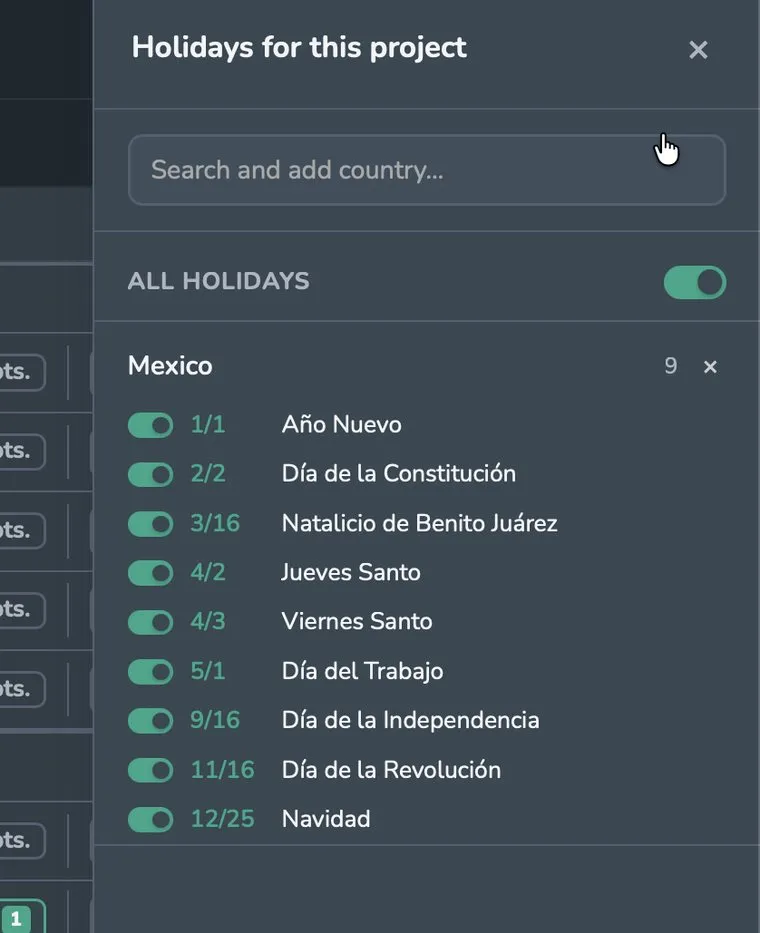The image size is (760, 933).
Task: Click the 12/25 date label
Action: click(x=222, y=819)
